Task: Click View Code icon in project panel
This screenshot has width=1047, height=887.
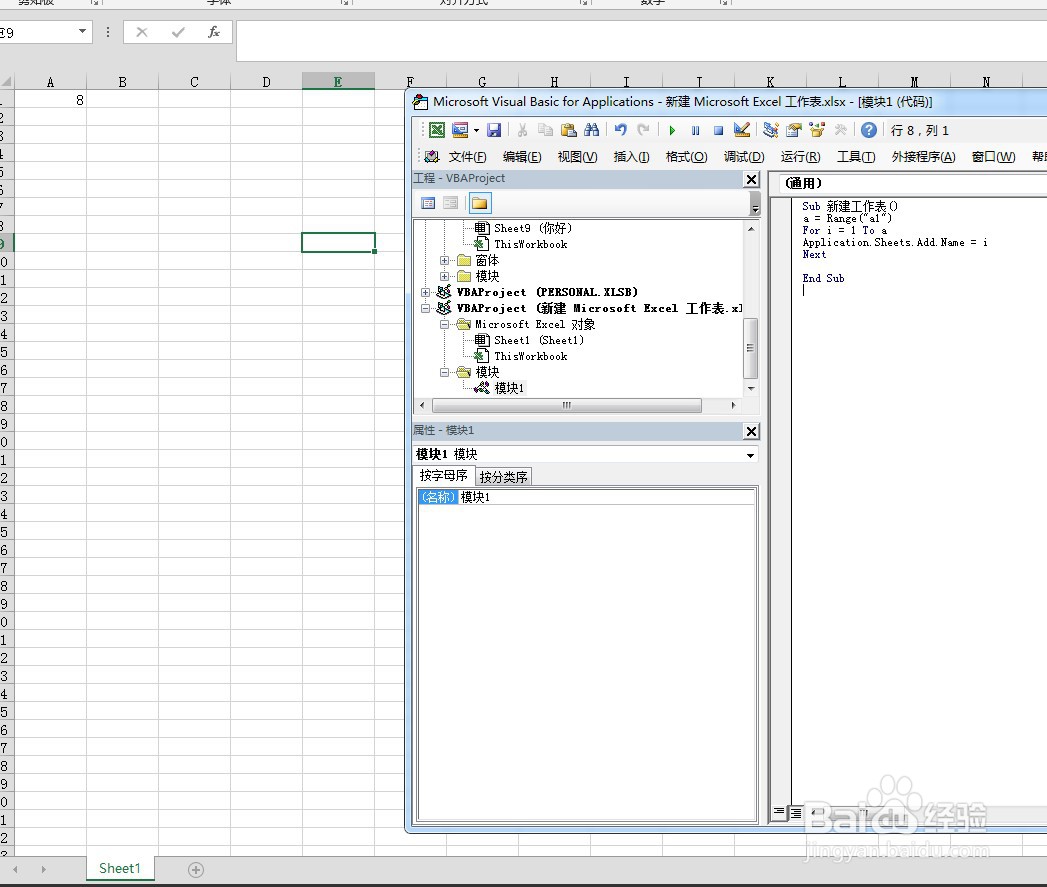Action: [x=429, y=203]
